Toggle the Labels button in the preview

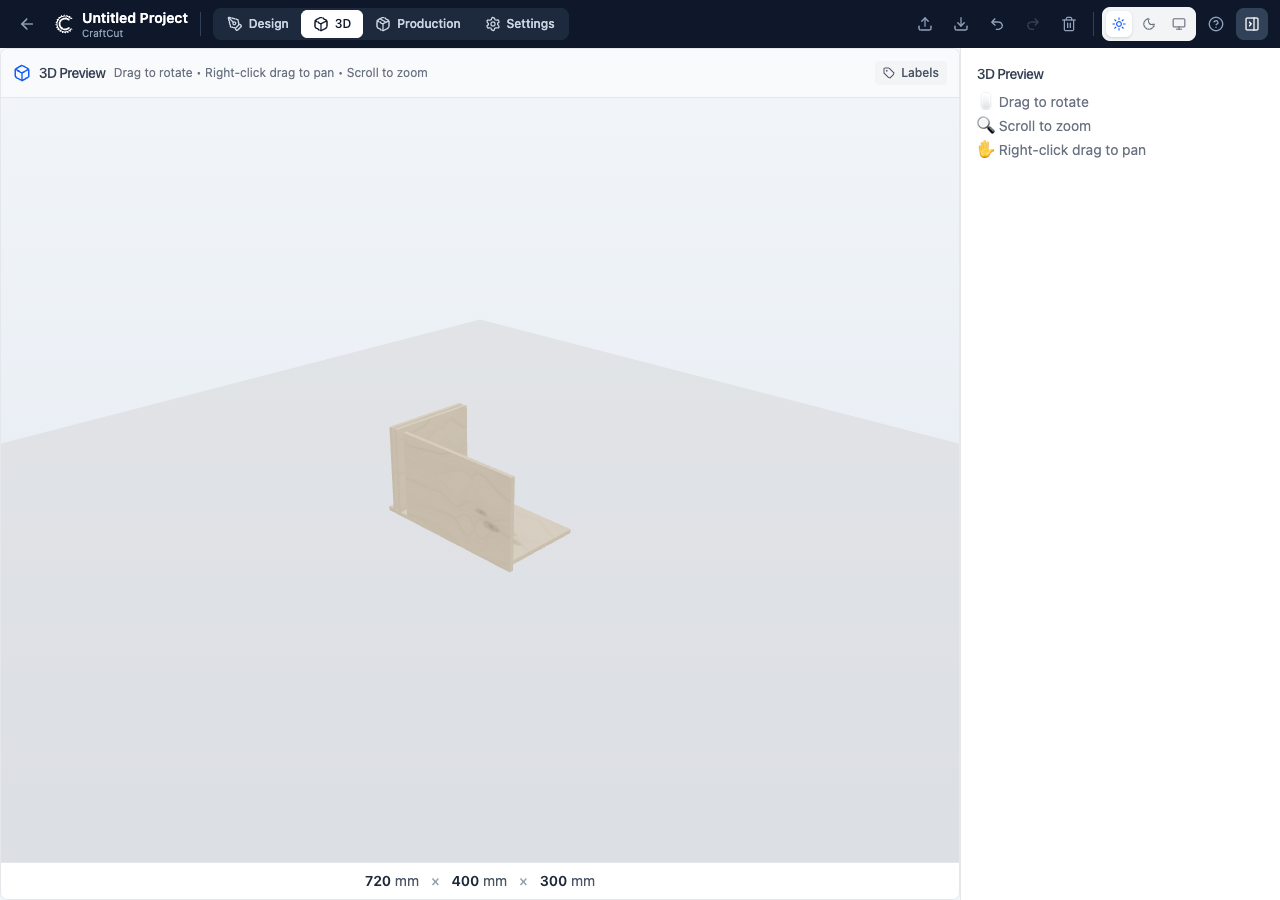pos(910,72)
